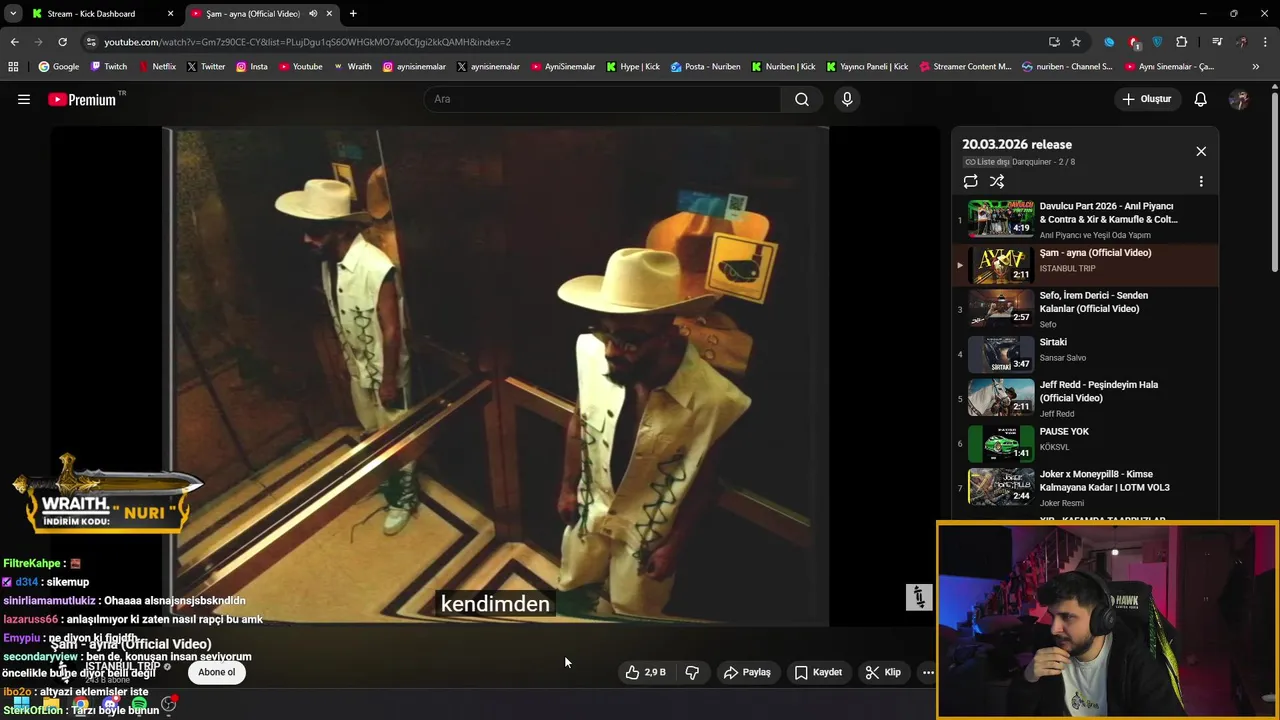1280x720 pixels.
Task: Open a new browser tab
Action: pyautogui.click(x=353, y=14)
